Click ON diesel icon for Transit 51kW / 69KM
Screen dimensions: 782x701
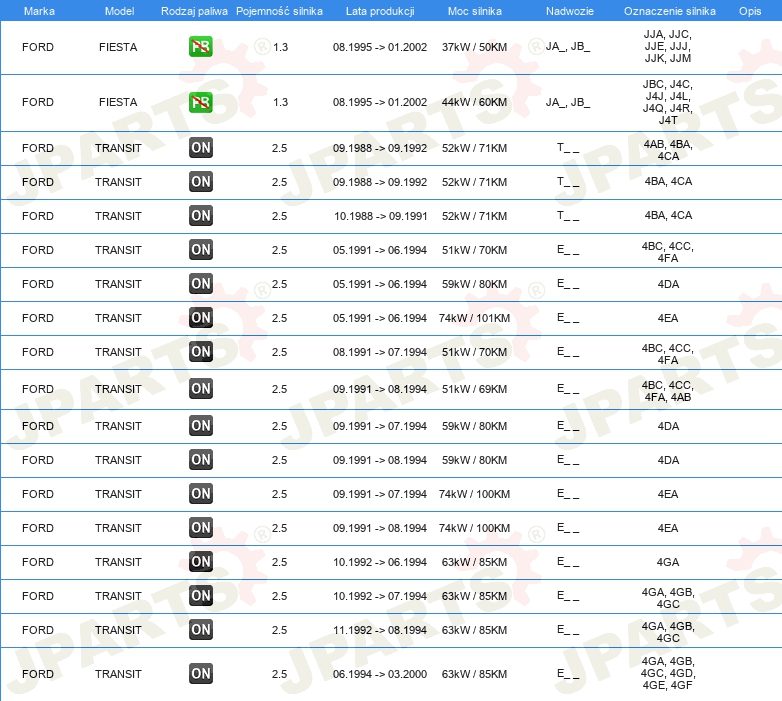point(200,388)
